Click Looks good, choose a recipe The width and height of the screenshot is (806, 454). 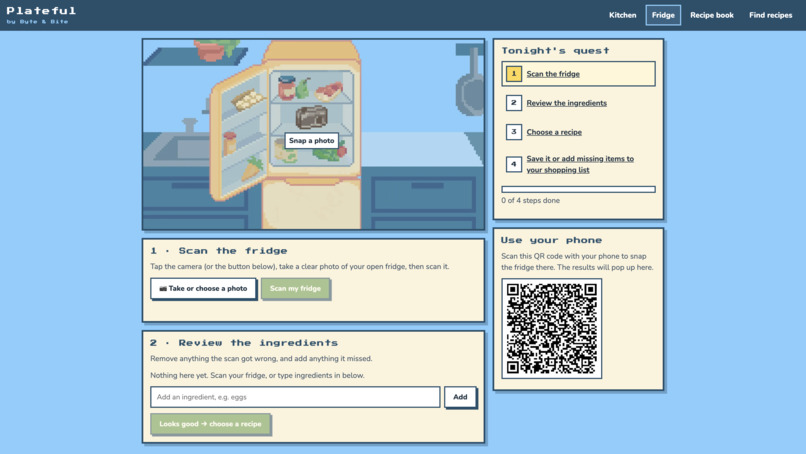point(210,424)
